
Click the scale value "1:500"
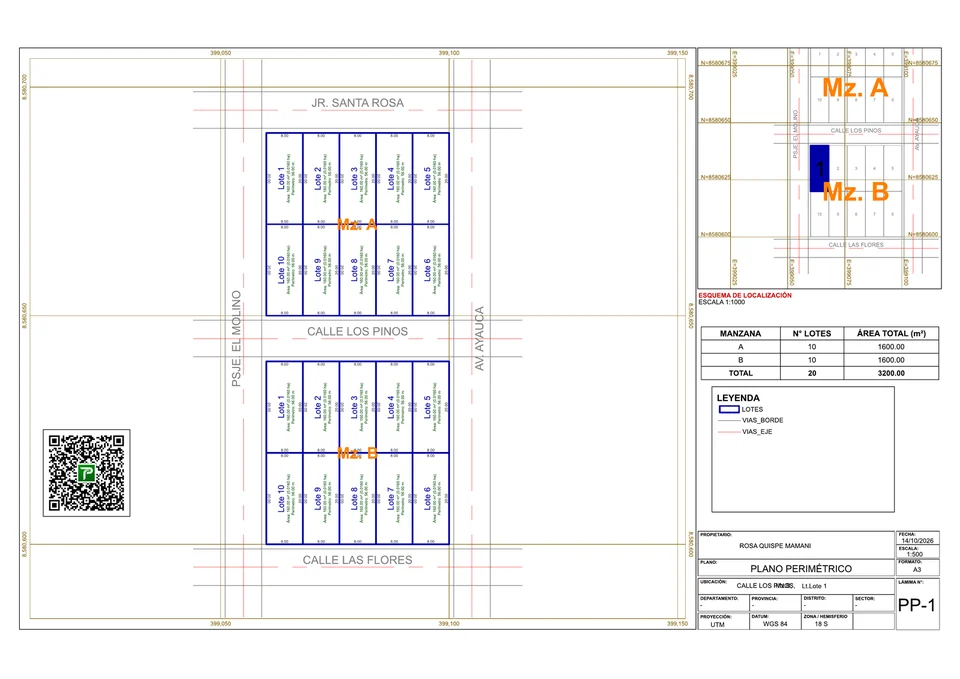(x=915, y=554)
